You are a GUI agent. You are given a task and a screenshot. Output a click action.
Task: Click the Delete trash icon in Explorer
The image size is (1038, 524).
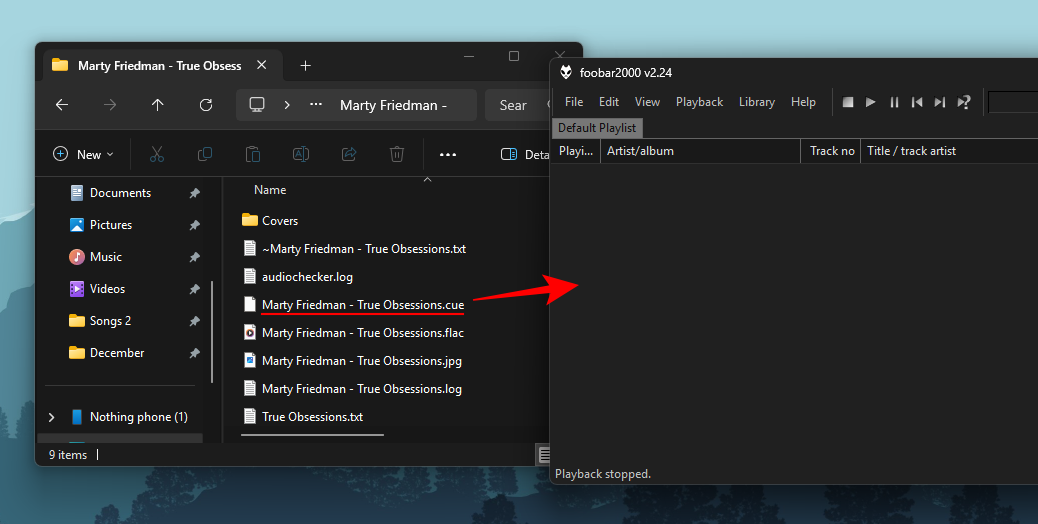pos(397,154)
